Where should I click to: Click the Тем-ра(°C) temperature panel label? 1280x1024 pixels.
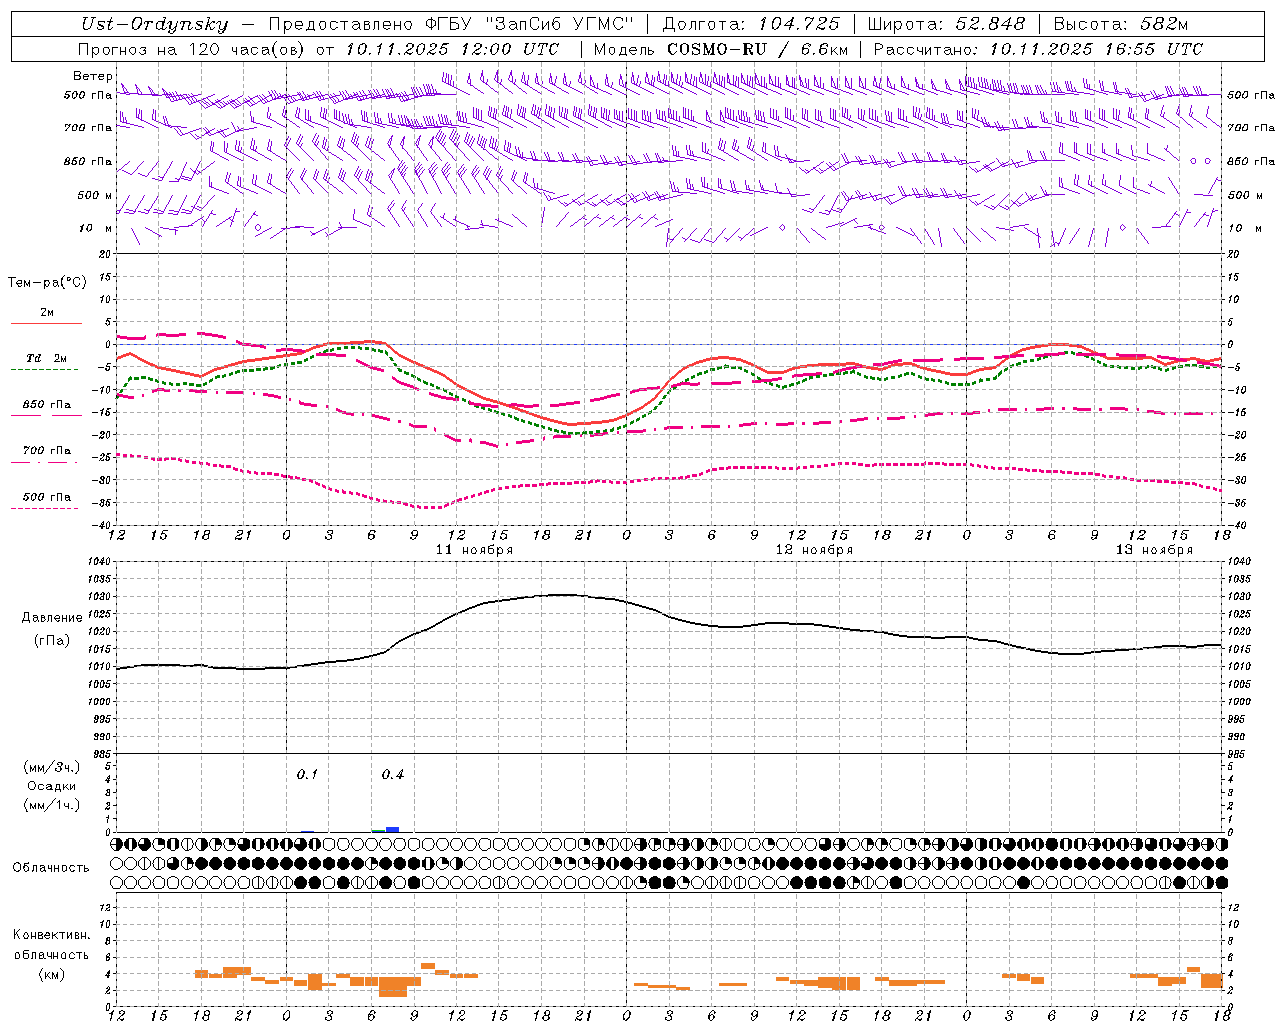click(x=47, y=282)
